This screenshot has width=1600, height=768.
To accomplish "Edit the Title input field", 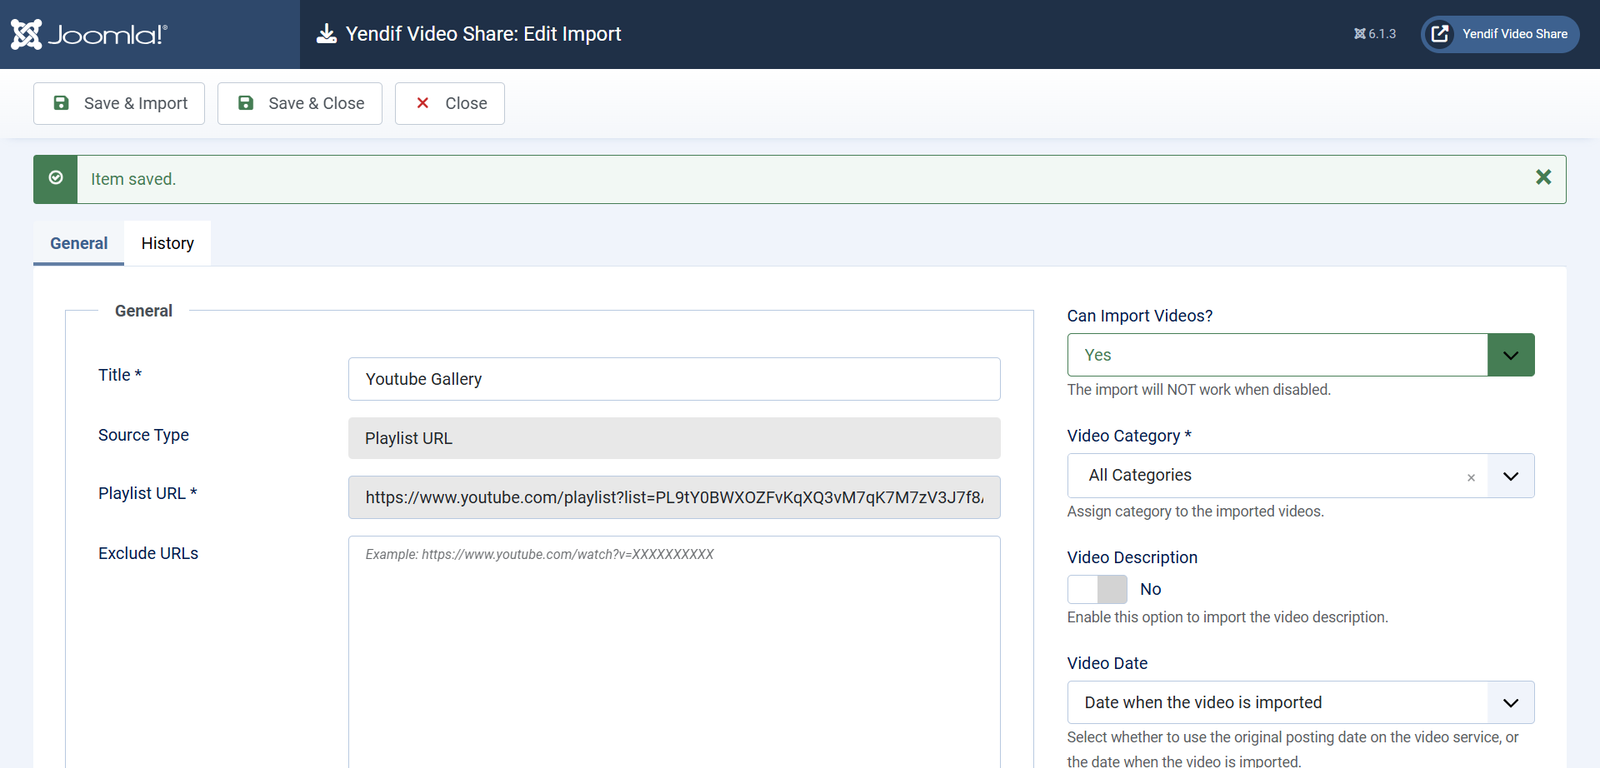I will tap(674, 379).
